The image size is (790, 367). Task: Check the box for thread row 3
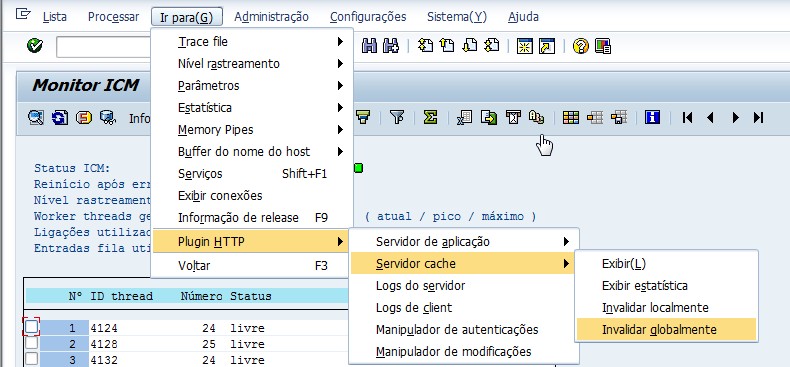pos(31,359)
